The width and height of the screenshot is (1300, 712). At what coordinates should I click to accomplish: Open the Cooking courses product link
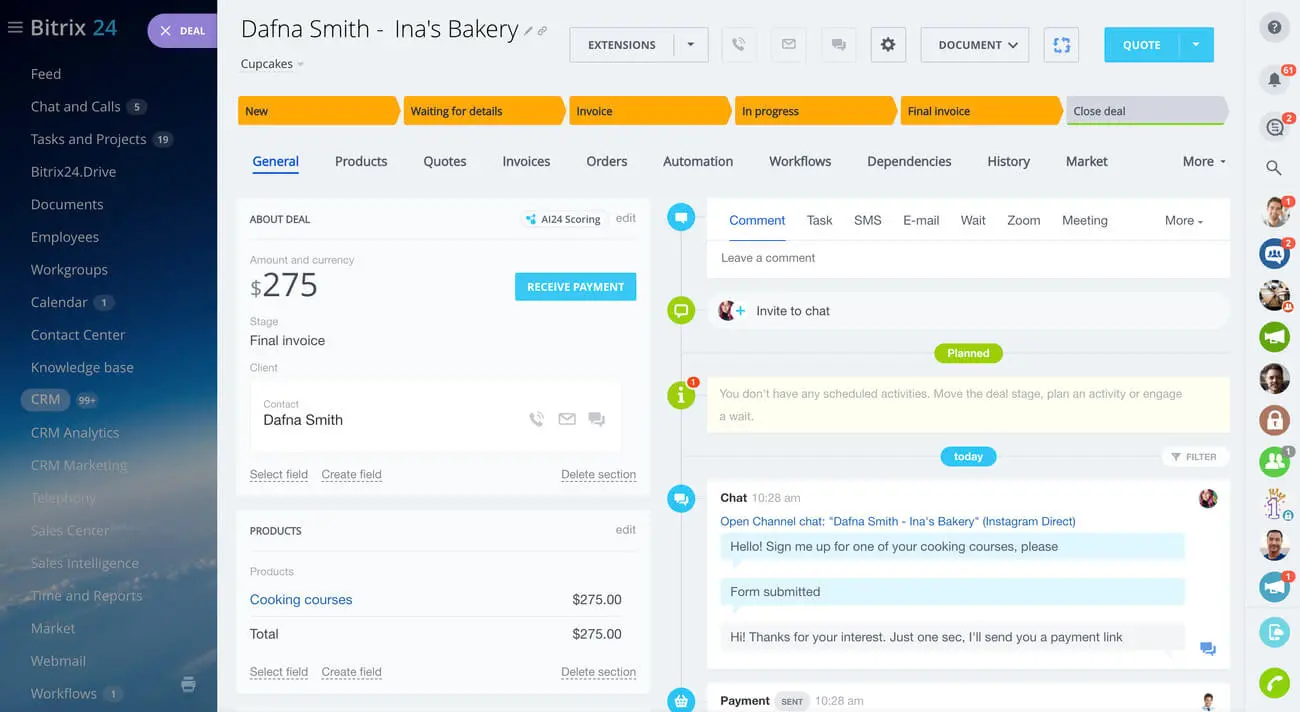[301, 600]
